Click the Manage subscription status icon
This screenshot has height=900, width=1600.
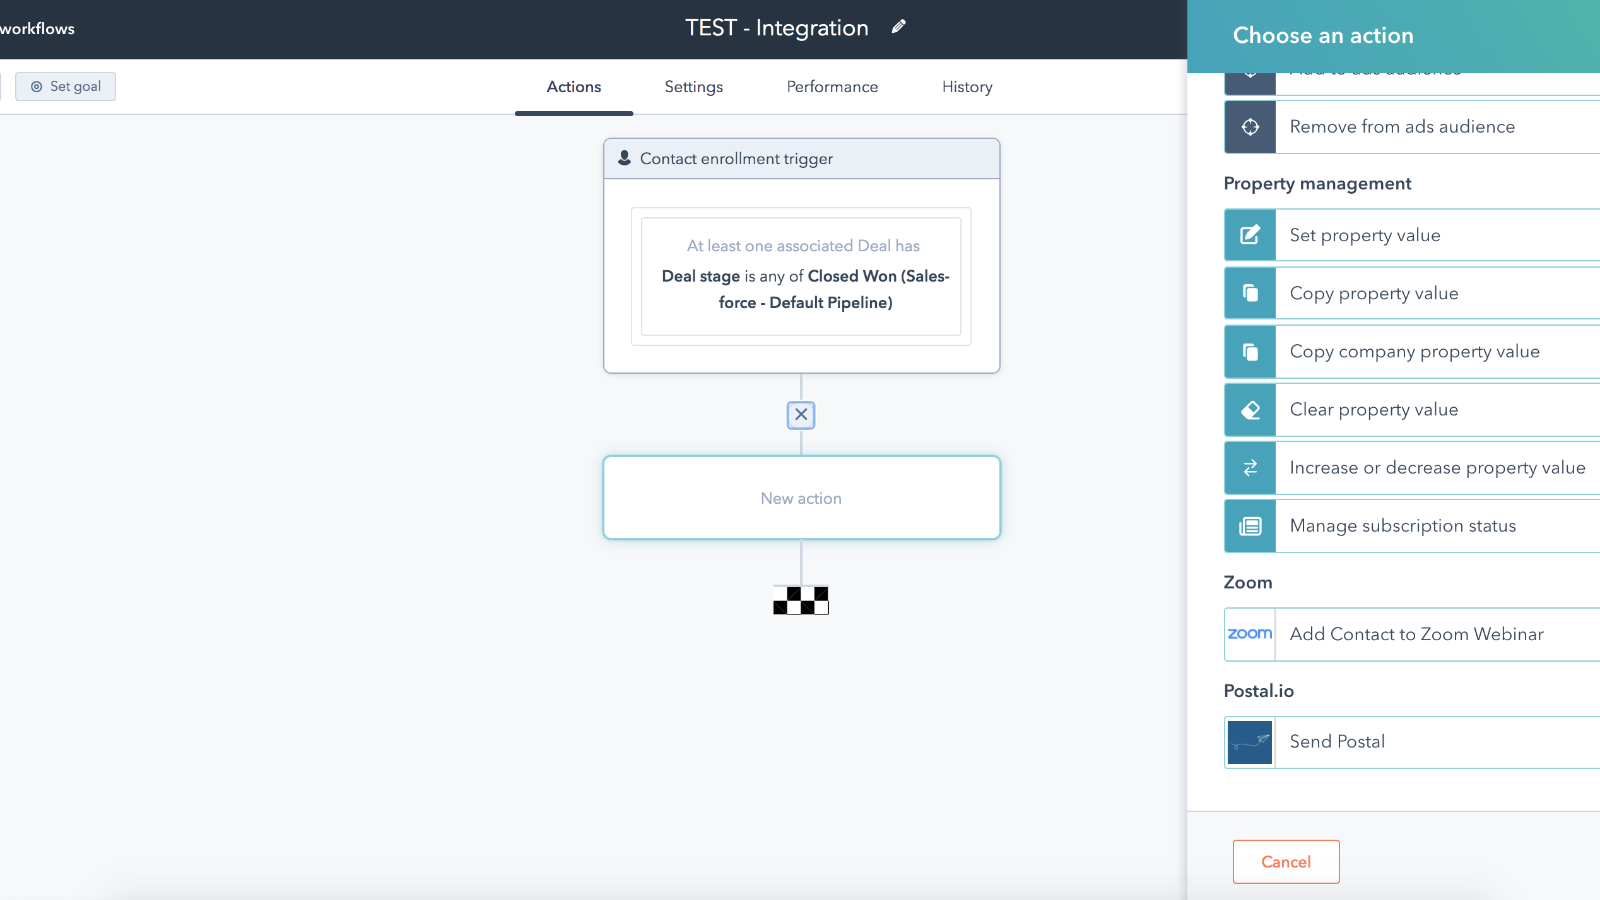(x=1249, y=525)
